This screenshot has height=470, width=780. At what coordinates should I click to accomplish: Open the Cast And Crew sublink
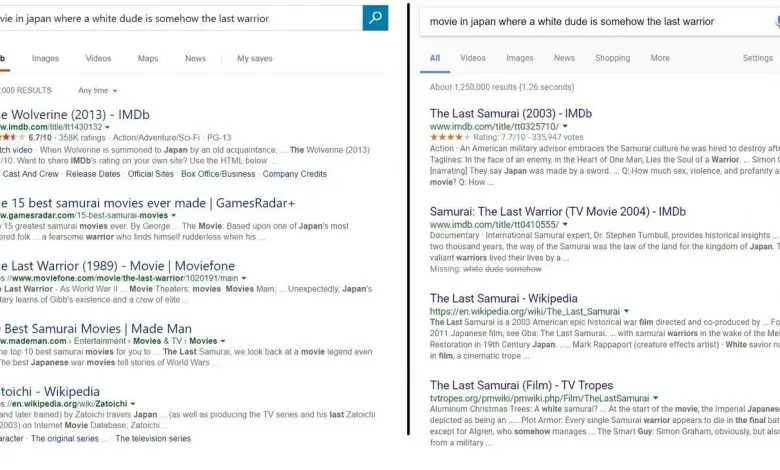(32, 174)
